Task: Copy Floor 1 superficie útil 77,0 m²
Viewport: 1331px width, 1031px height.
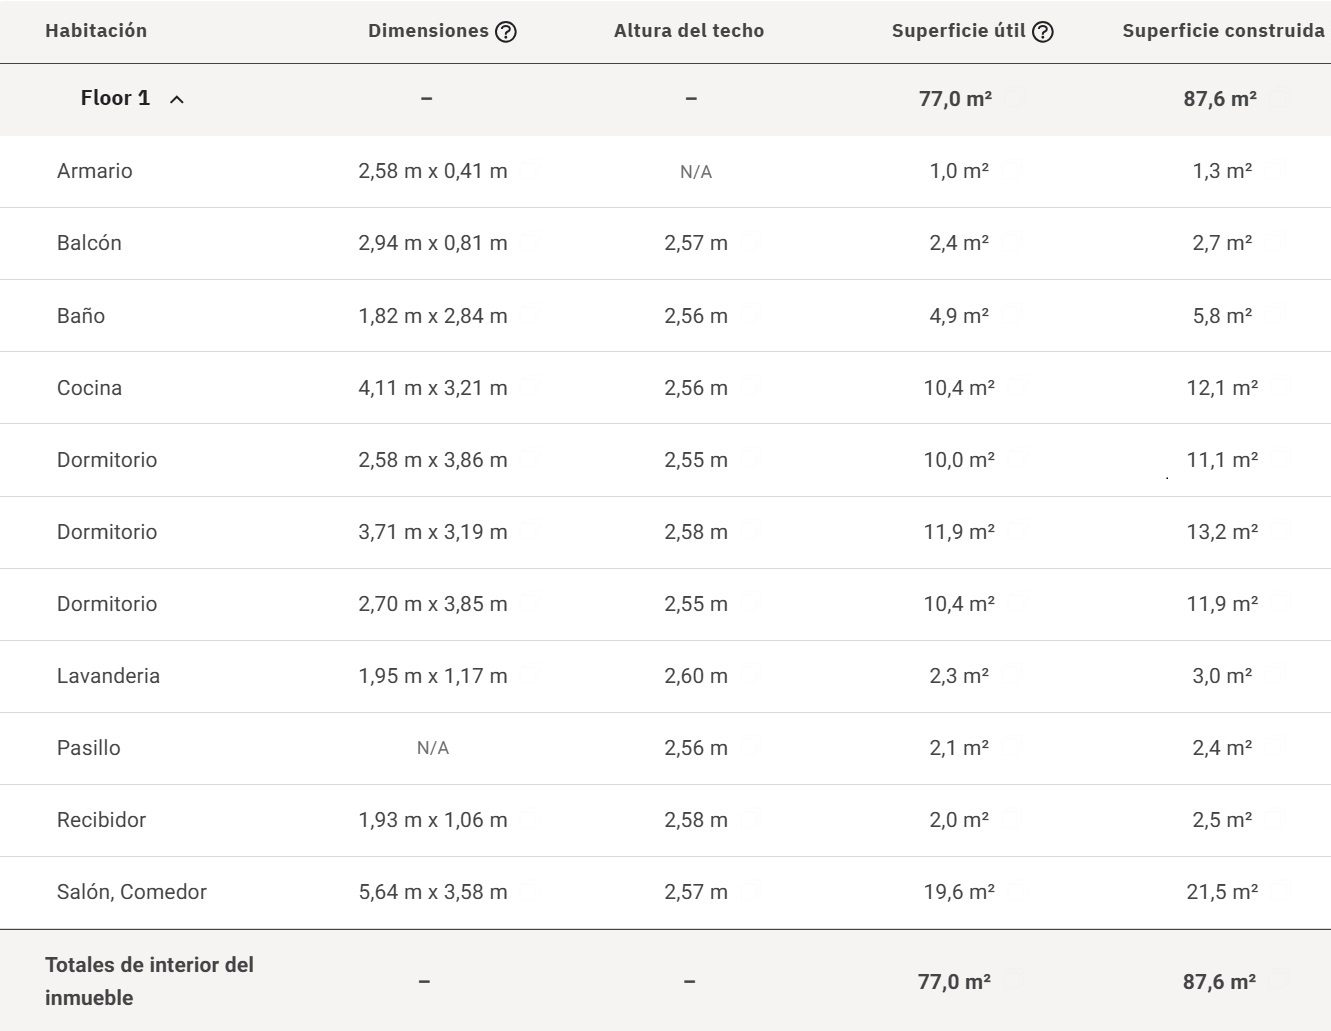Action: (x=1014, y=98)
